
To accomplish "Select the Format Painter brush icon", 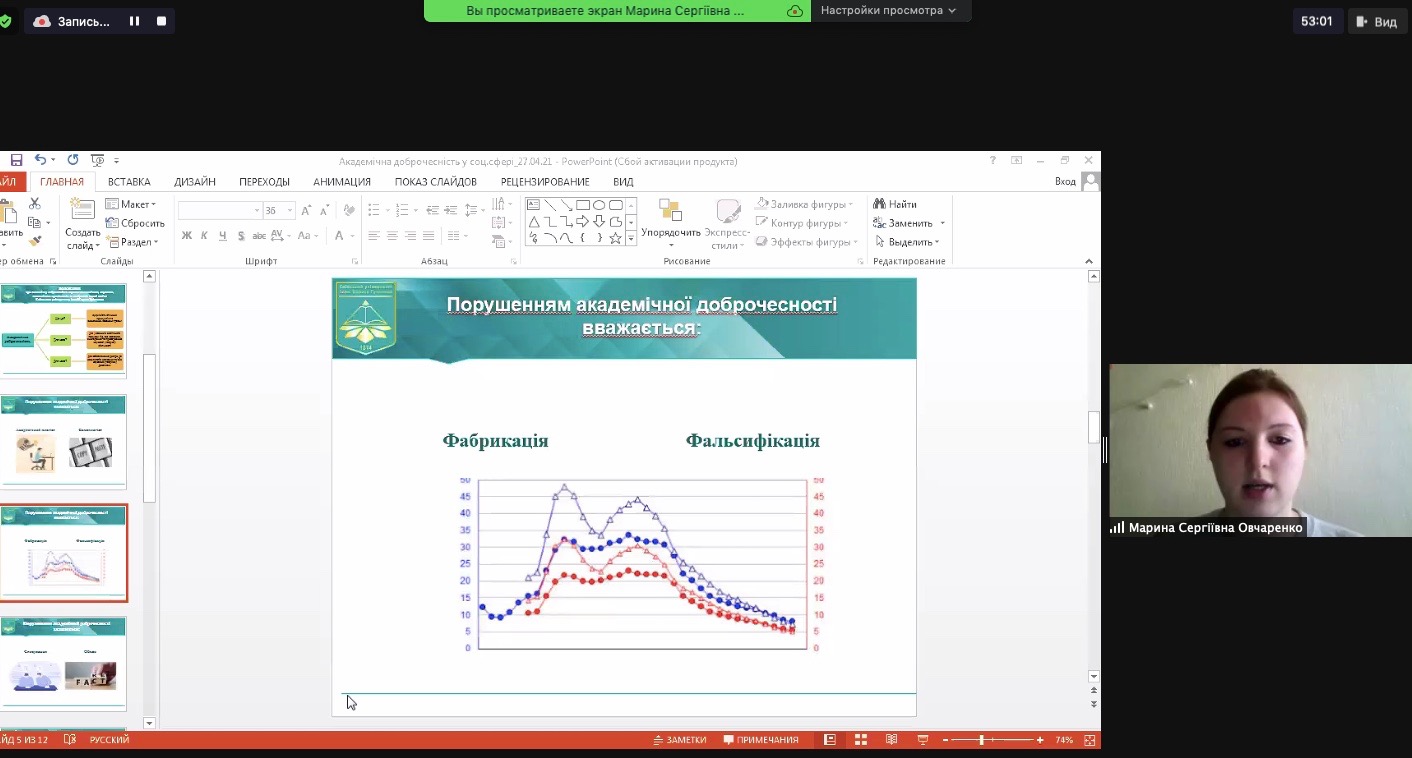I will pos(35,241).
